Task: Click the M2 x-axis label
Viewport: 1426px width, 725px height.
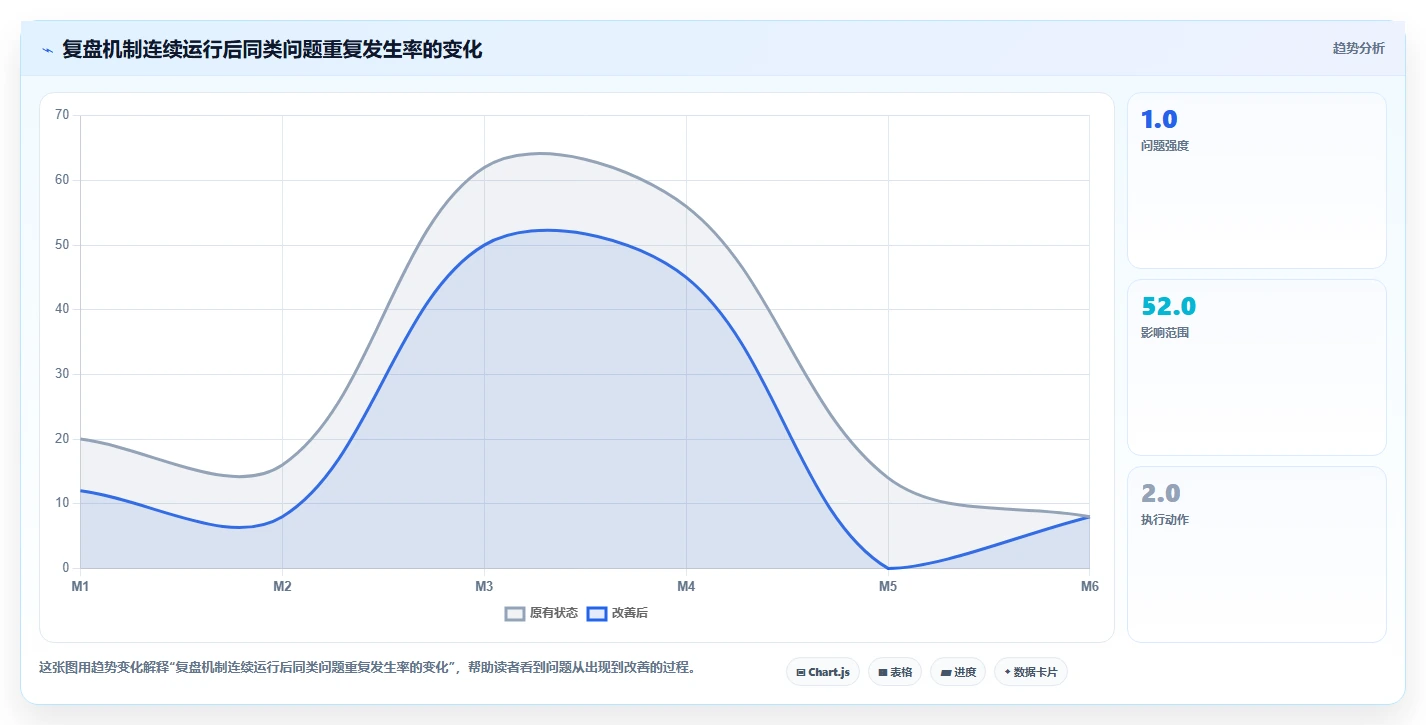Action: (282, 587)
